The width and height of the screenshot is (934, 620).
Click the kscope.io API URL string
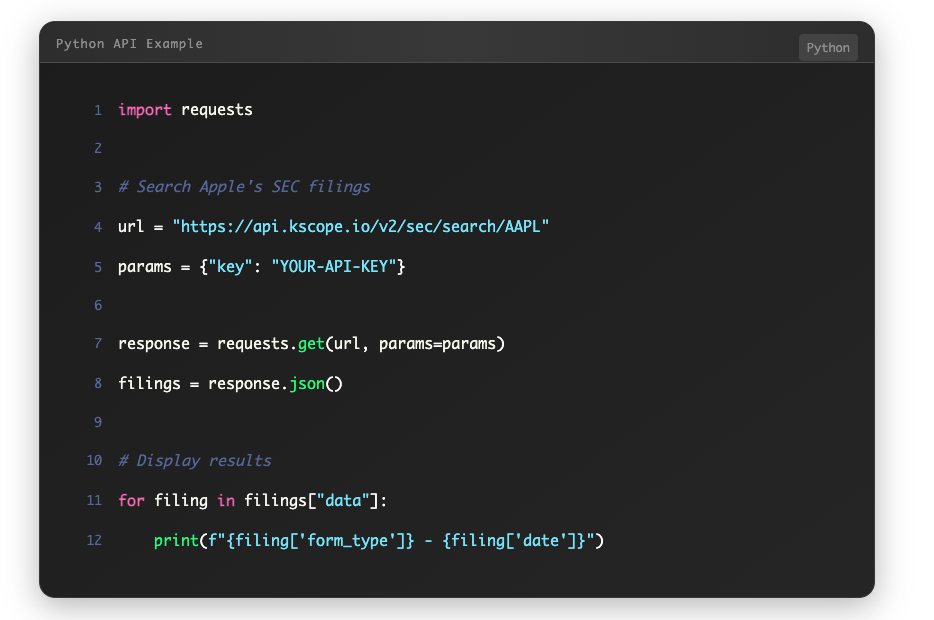pos(362,226)
